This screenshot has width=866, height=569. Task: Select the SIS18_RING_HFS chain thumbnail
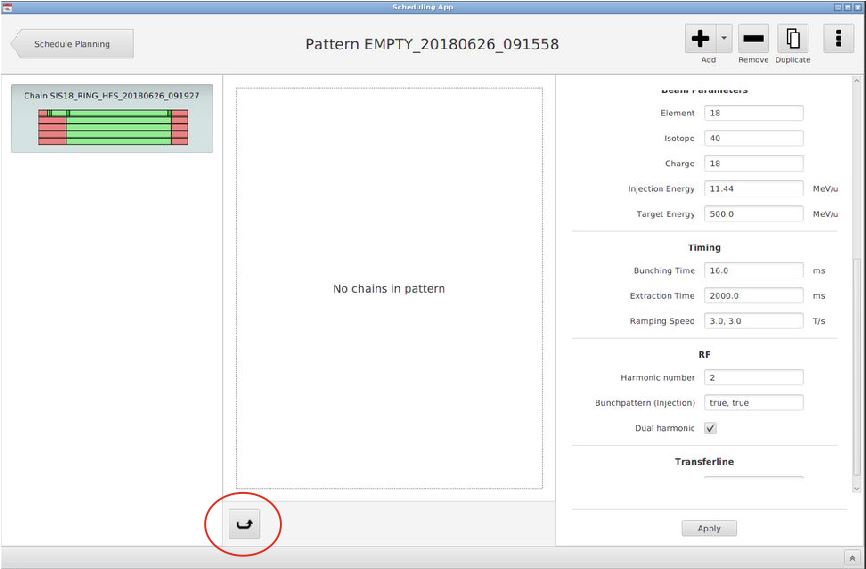[112, 118]
